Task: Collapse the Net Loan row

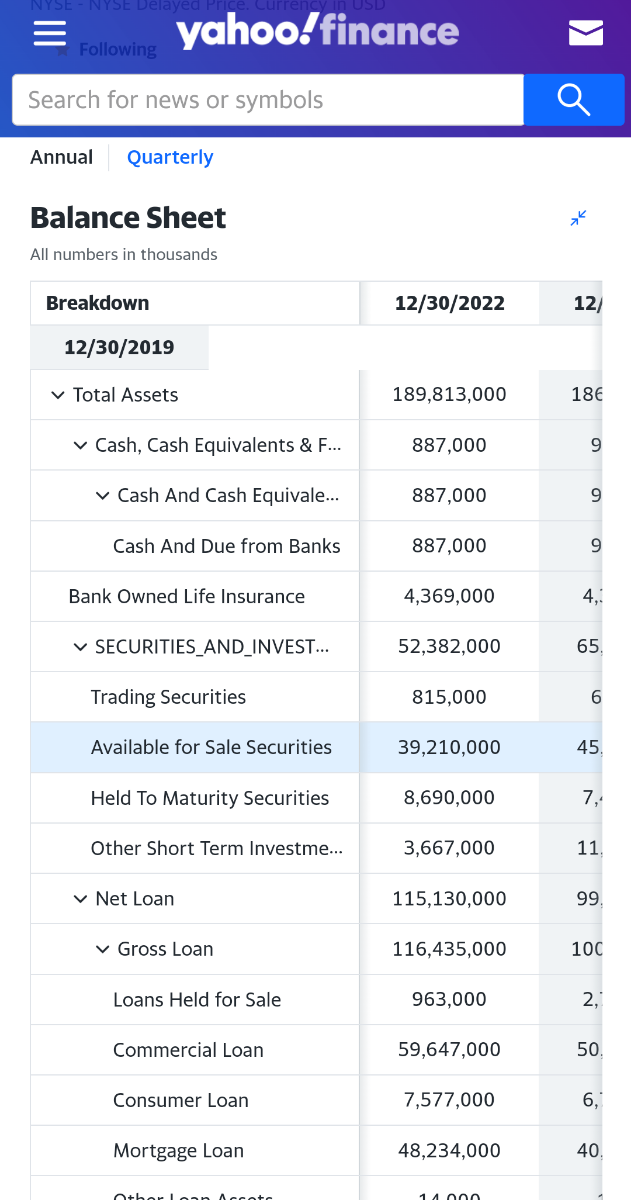Action: [80, 899]
